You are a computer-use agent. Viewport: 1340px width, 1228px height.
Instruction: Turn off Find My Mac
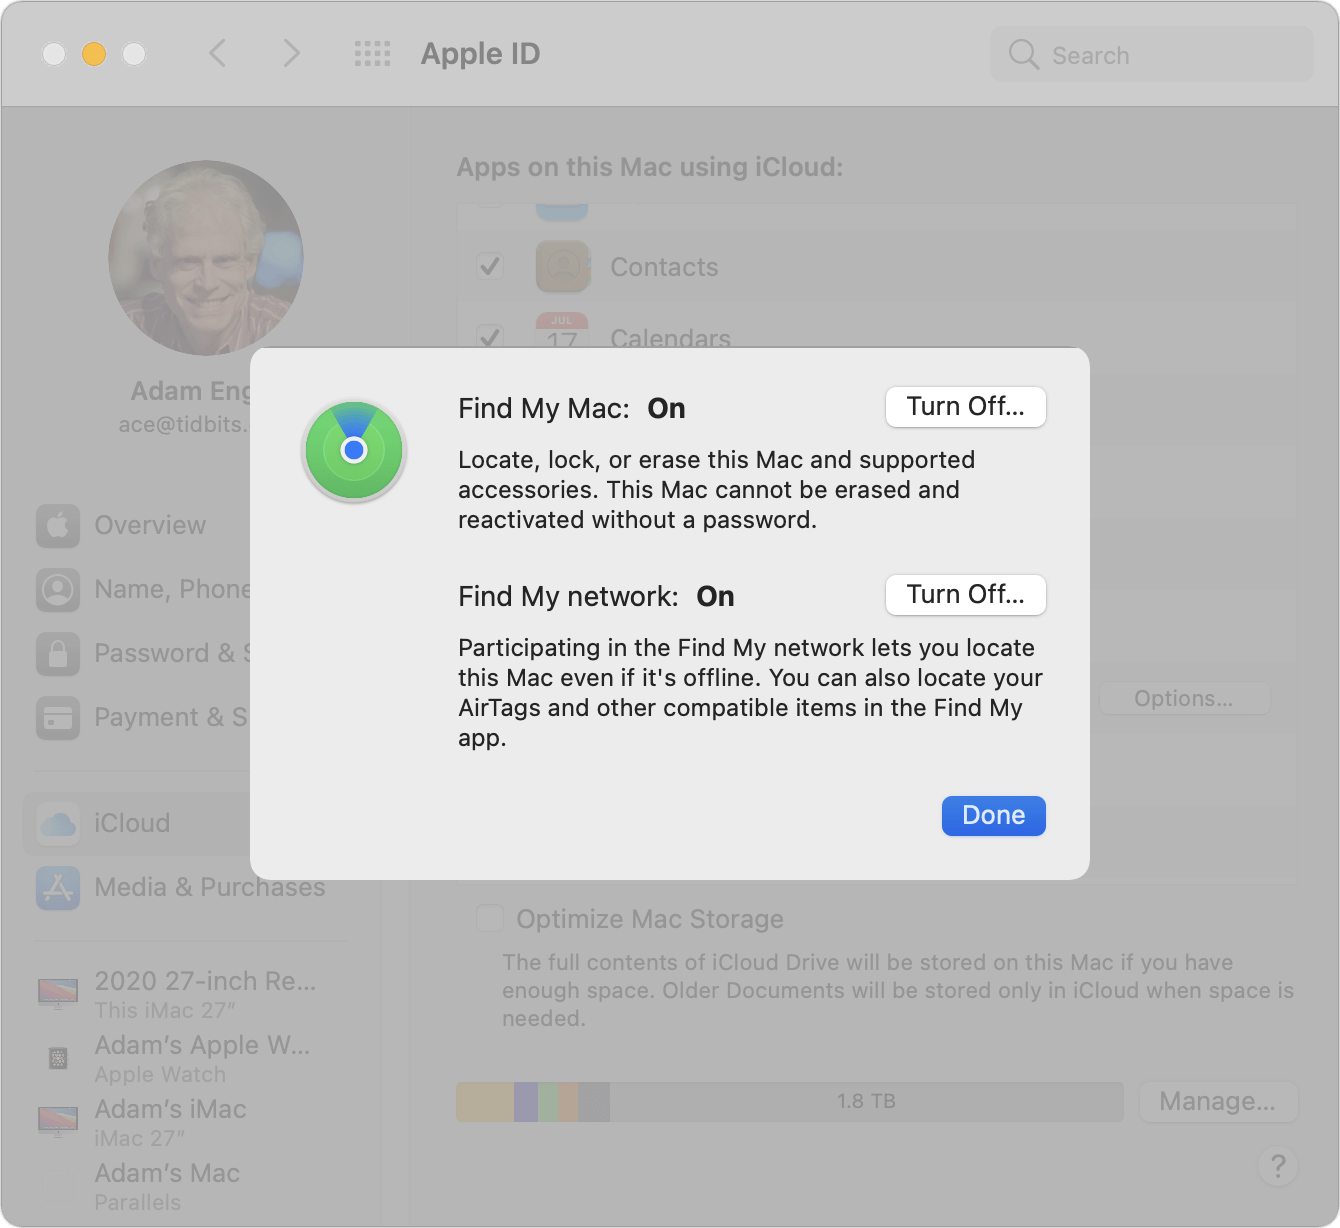966,407
